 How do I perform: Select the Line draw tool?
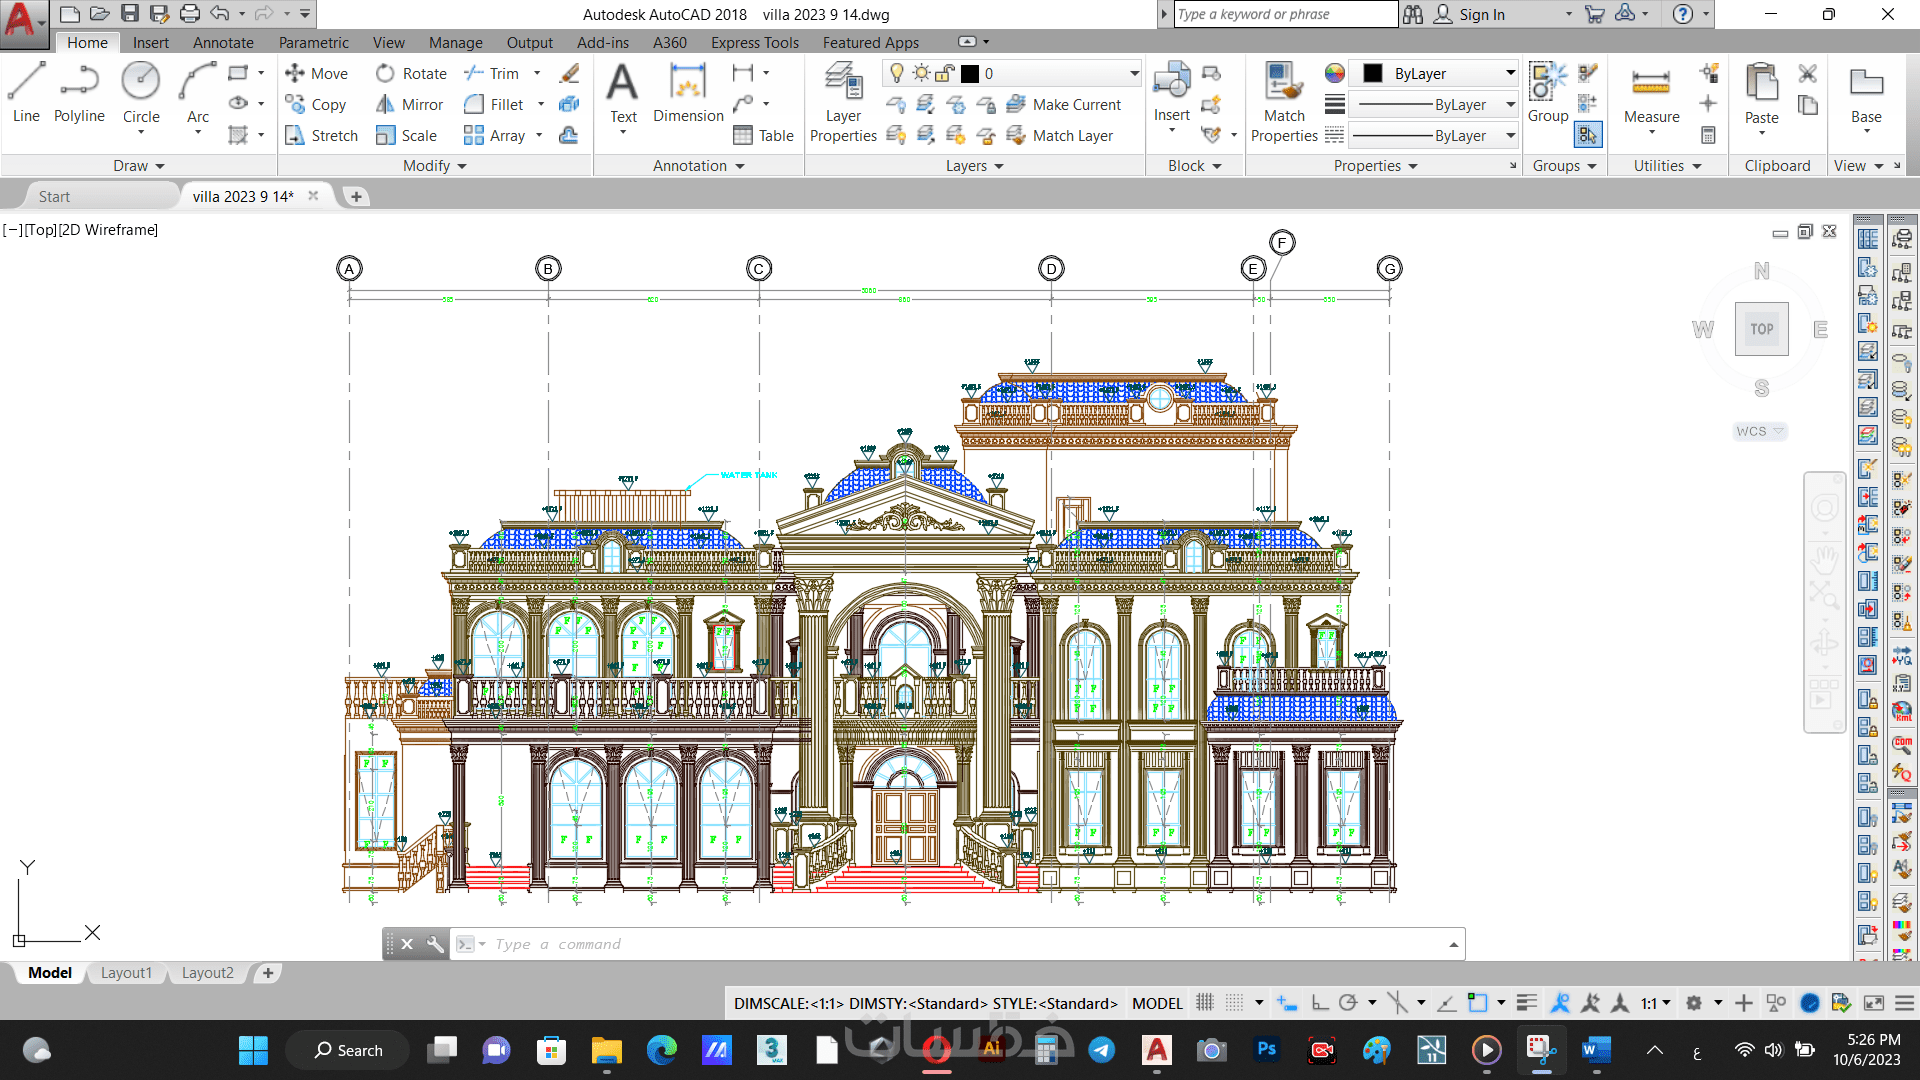pyautogui.click(x=26, y=92)
